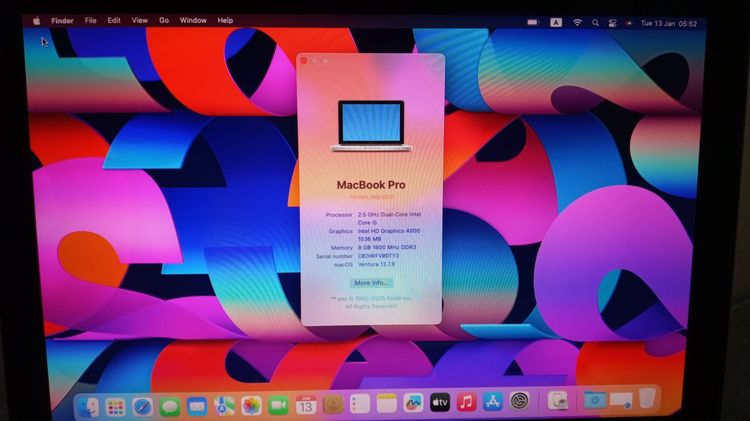Open the Notes app in Dock
The width and height of the screenshot is (750, 421).
click(386, 404)
